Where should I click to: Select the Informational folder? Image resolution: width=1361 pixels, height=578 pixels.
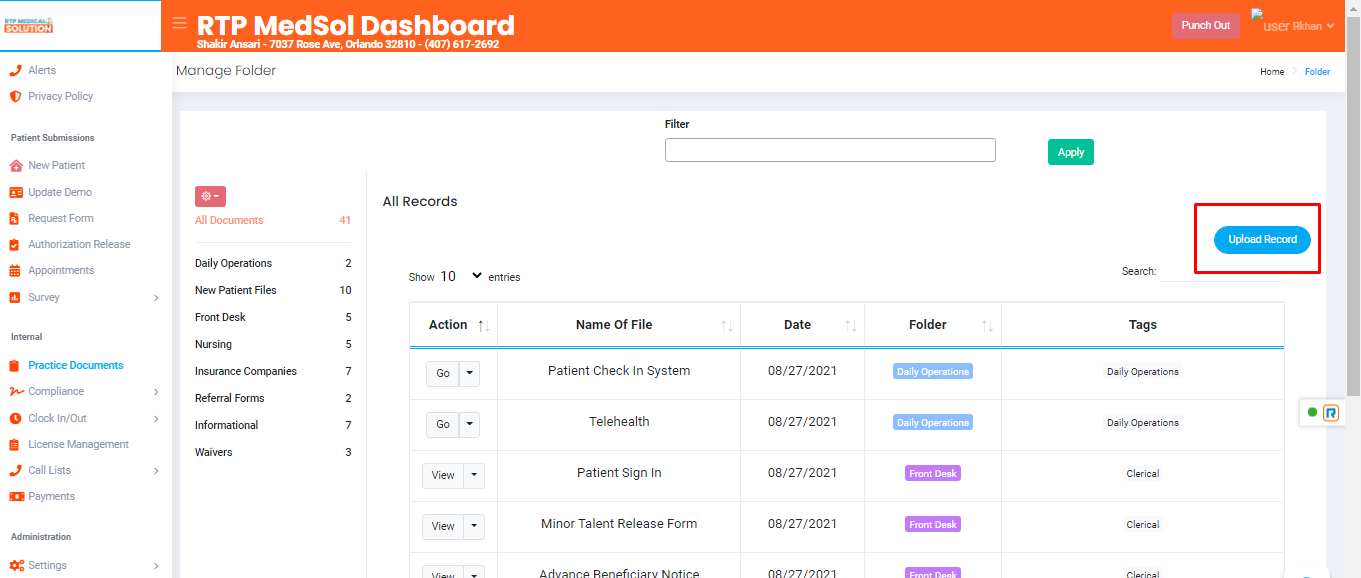point(226,425)
